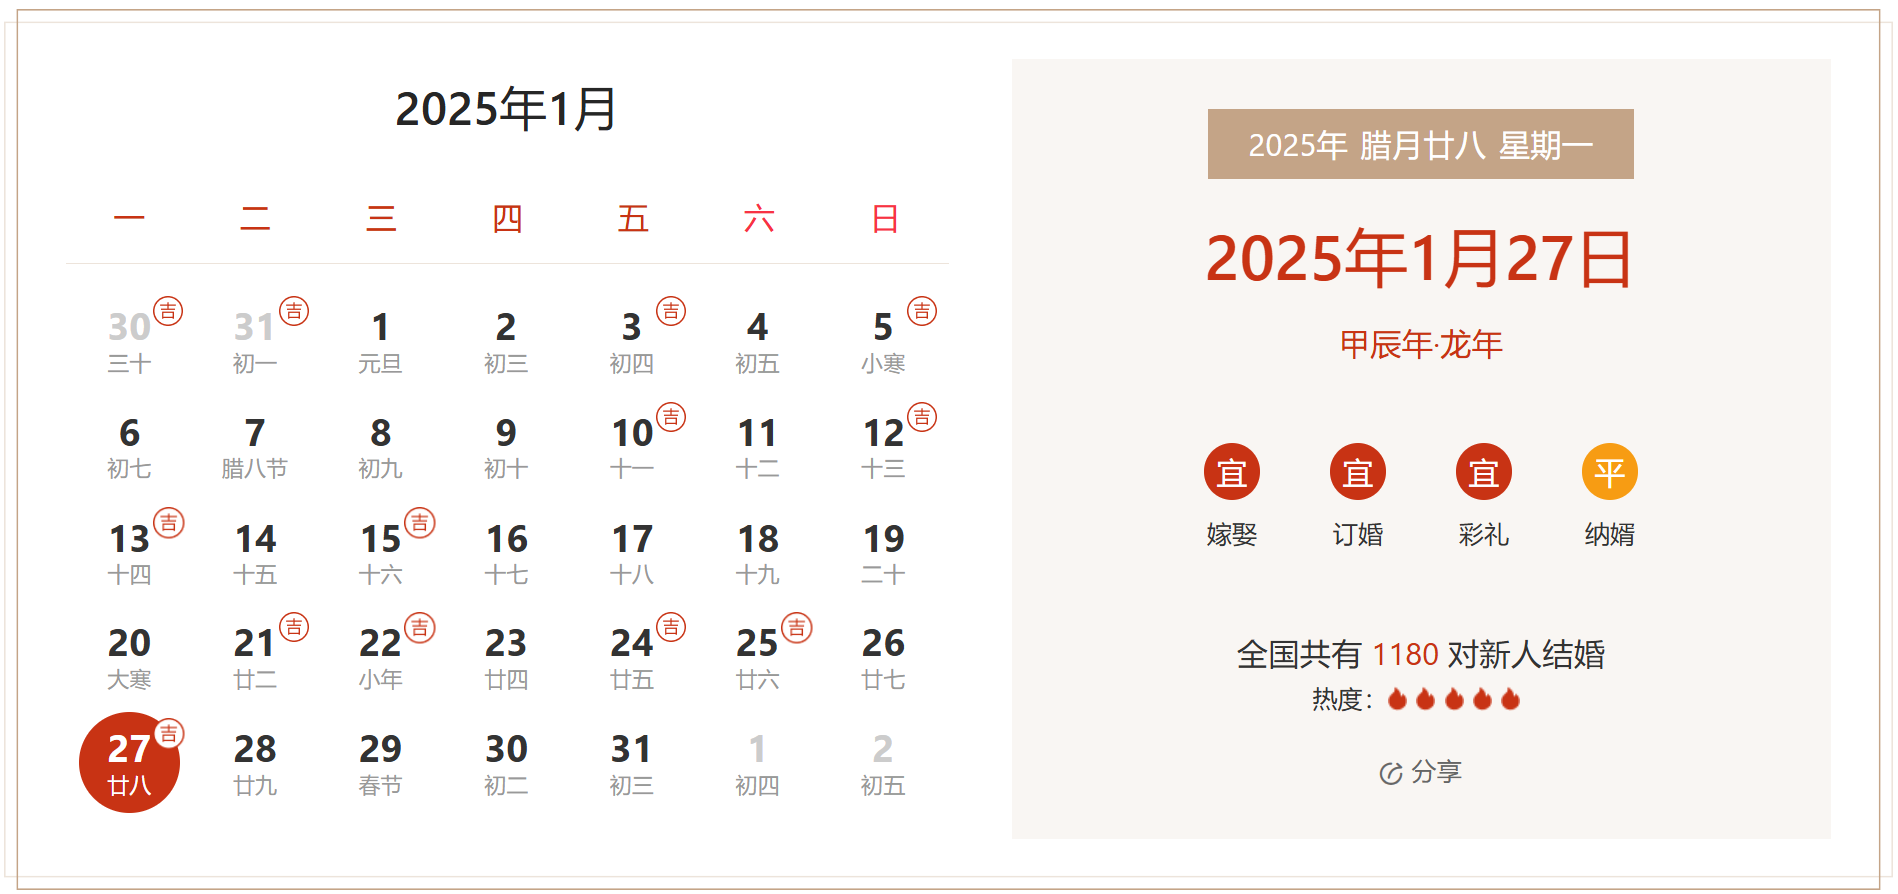Click the orange 平 icon above 纳婿
Viewport: 1898px width, 894px height.
1610,471
